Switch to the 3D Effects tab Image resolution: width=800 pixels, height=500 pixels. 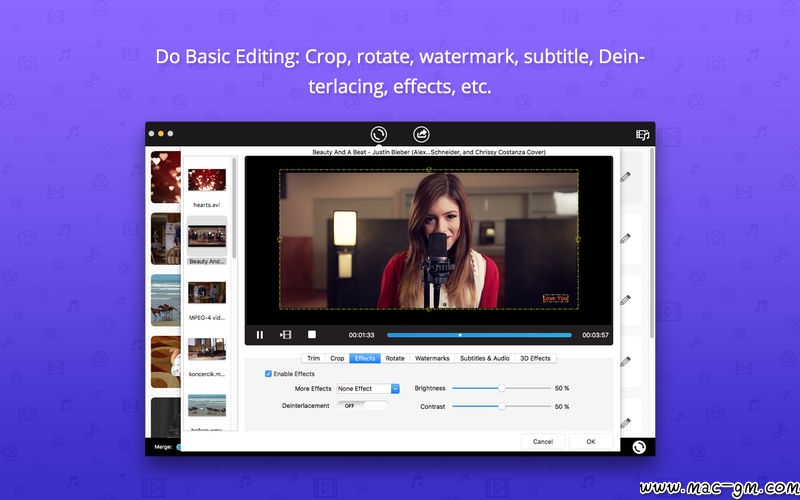pyautogui.click(x=535, y=358)
